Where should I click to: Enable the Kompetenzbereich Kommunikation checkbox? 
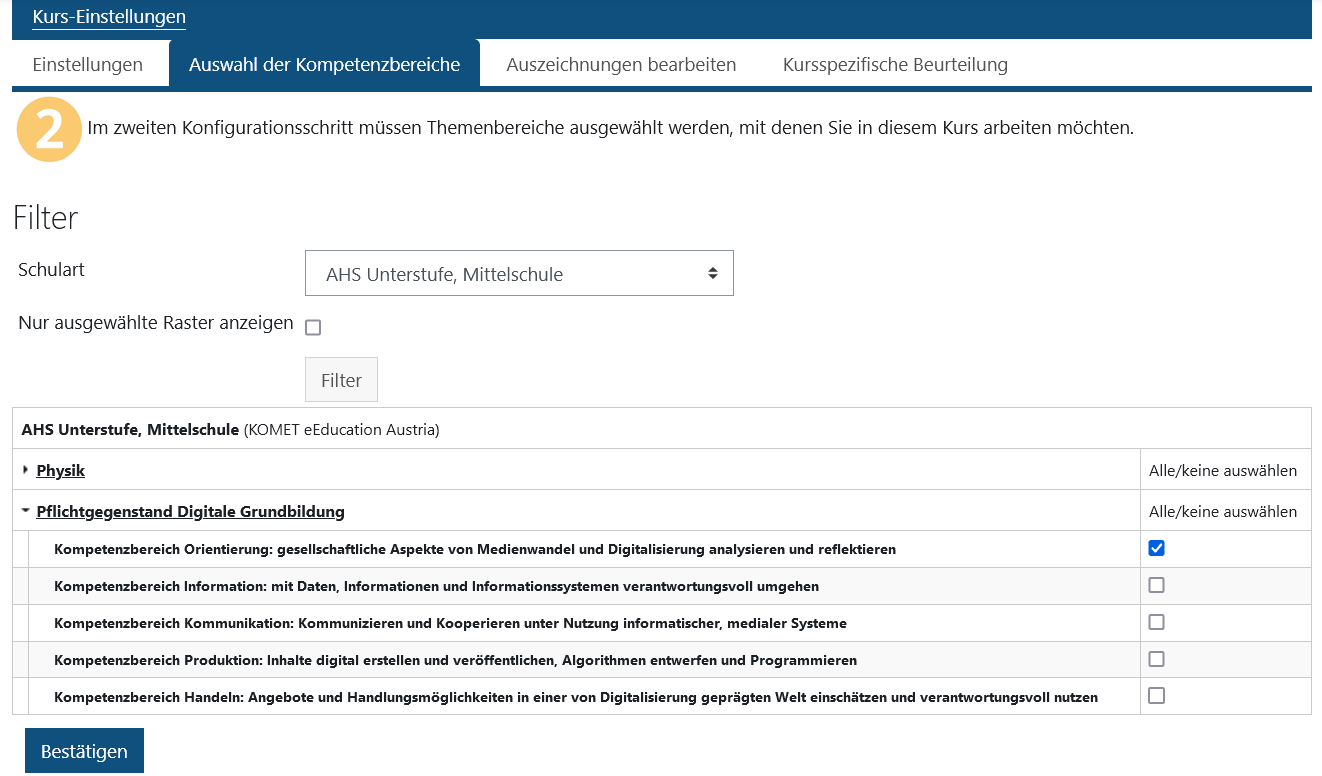coord(1157,621)
